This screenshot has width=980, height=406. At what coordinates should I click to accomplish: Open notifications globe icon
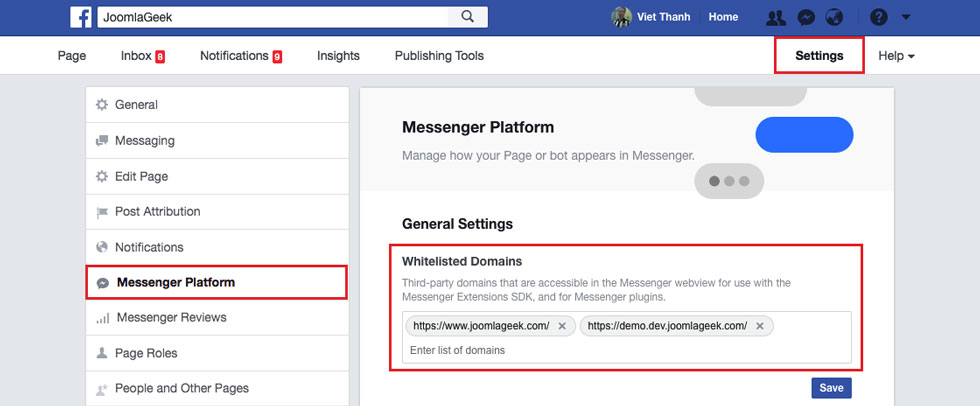point(834,18)
